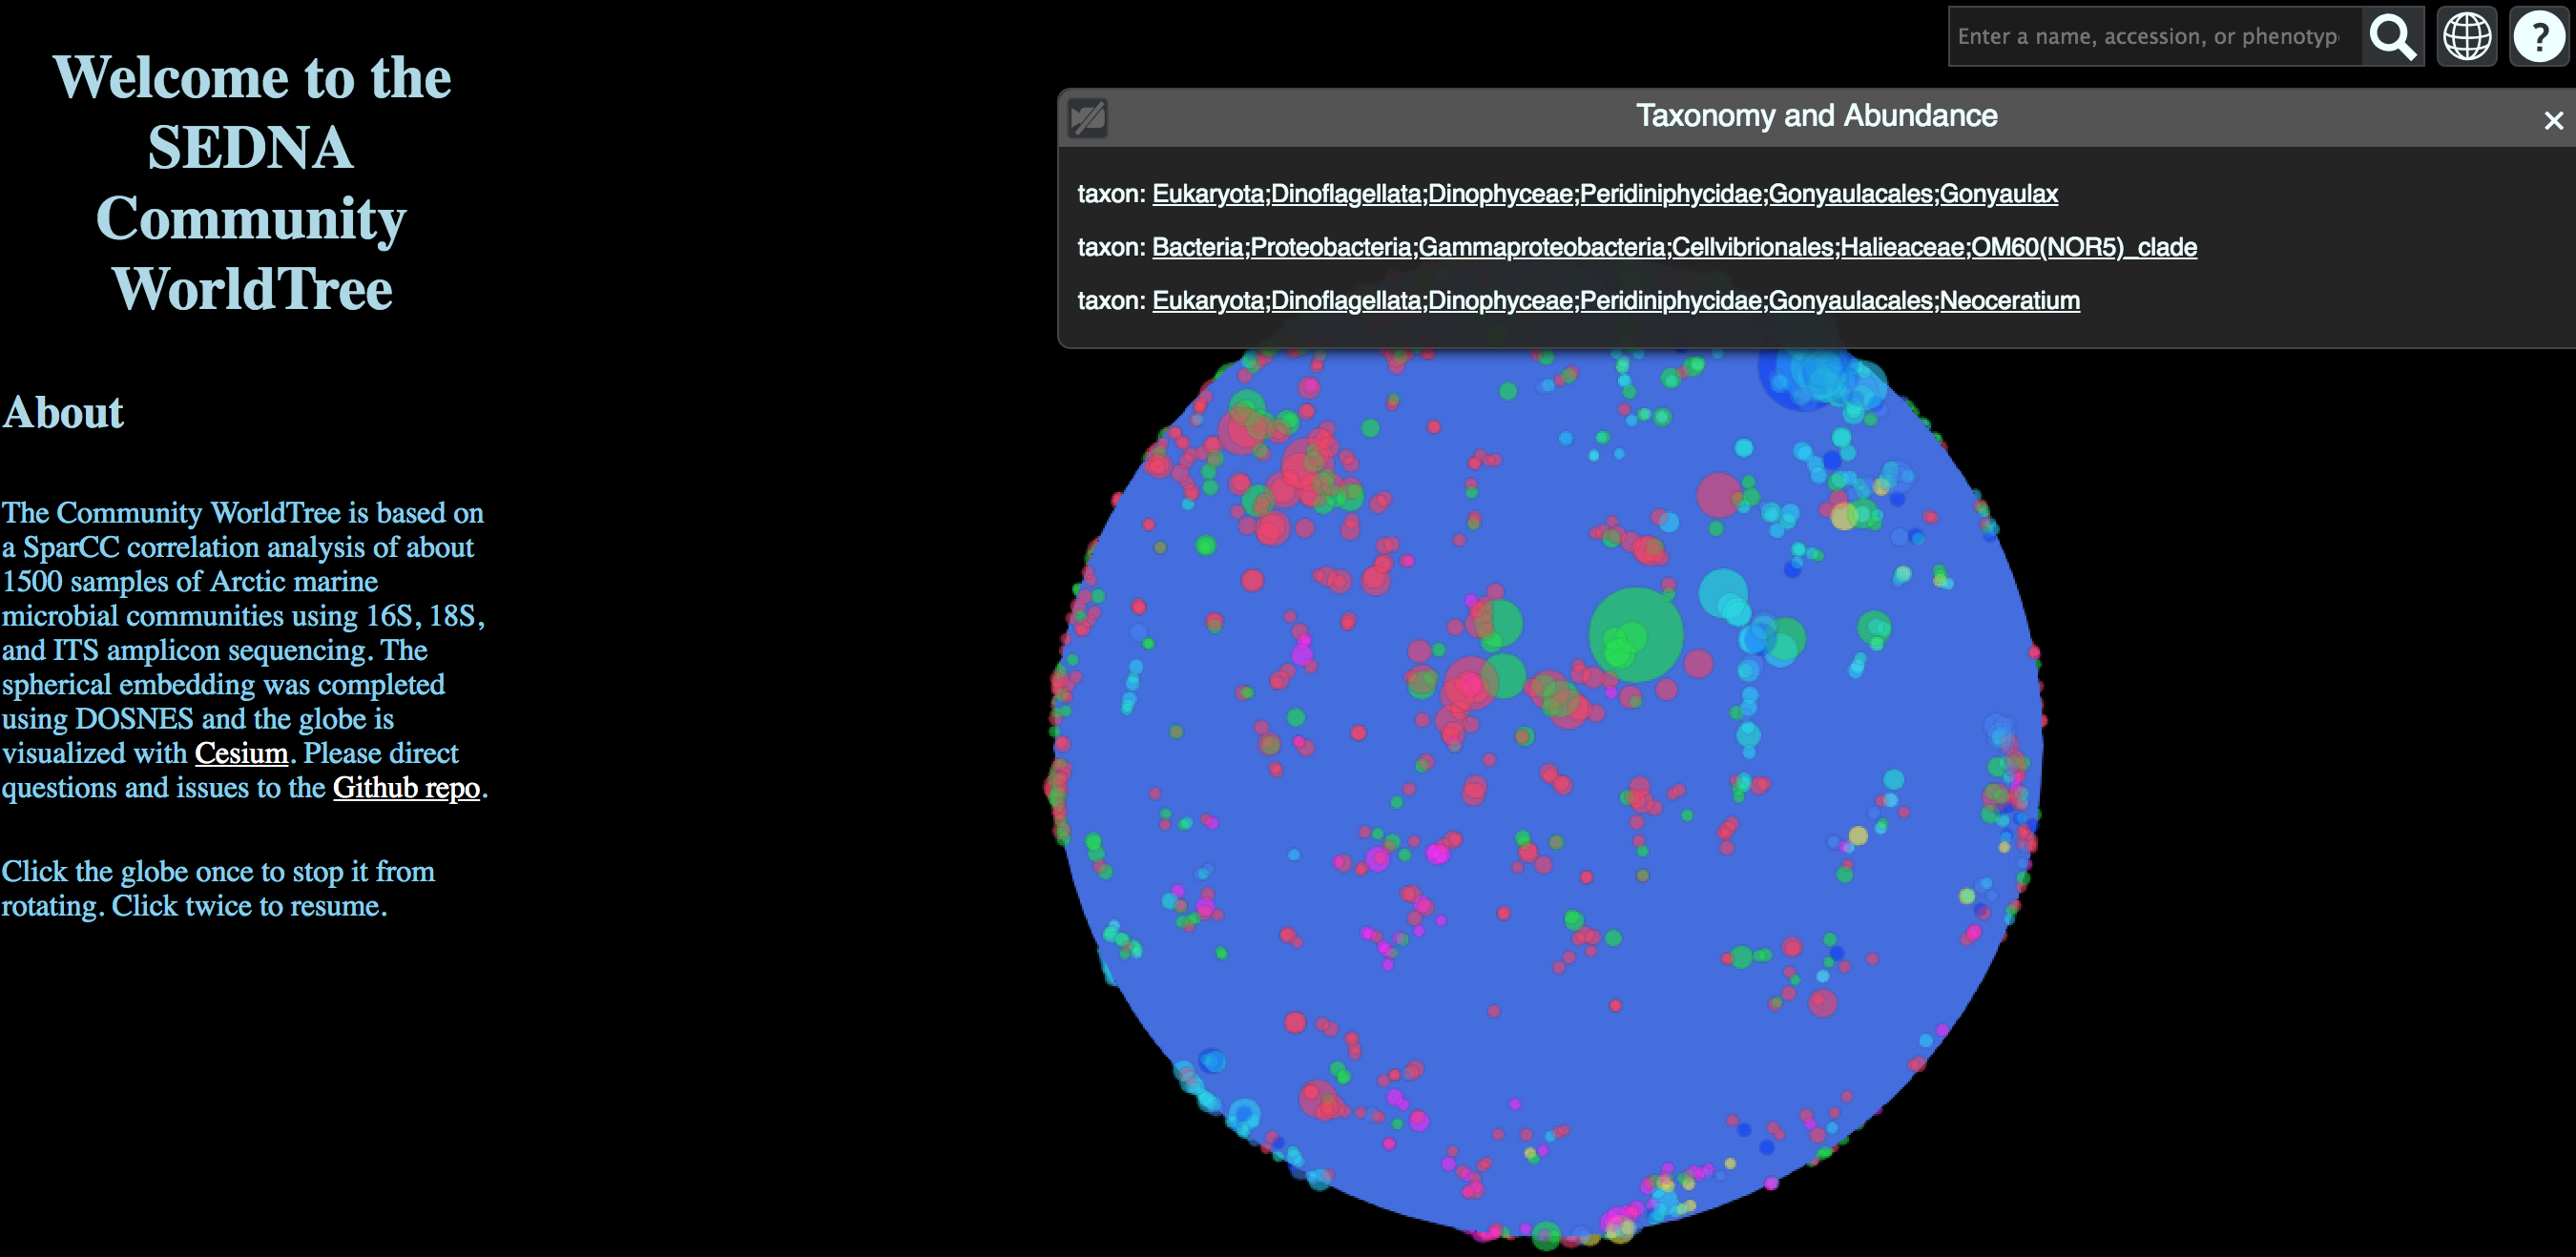The image size is (2576, 1257).
Task: Open the globe base layer picker
Action: pyautogui.click(x=2467, y=37)
